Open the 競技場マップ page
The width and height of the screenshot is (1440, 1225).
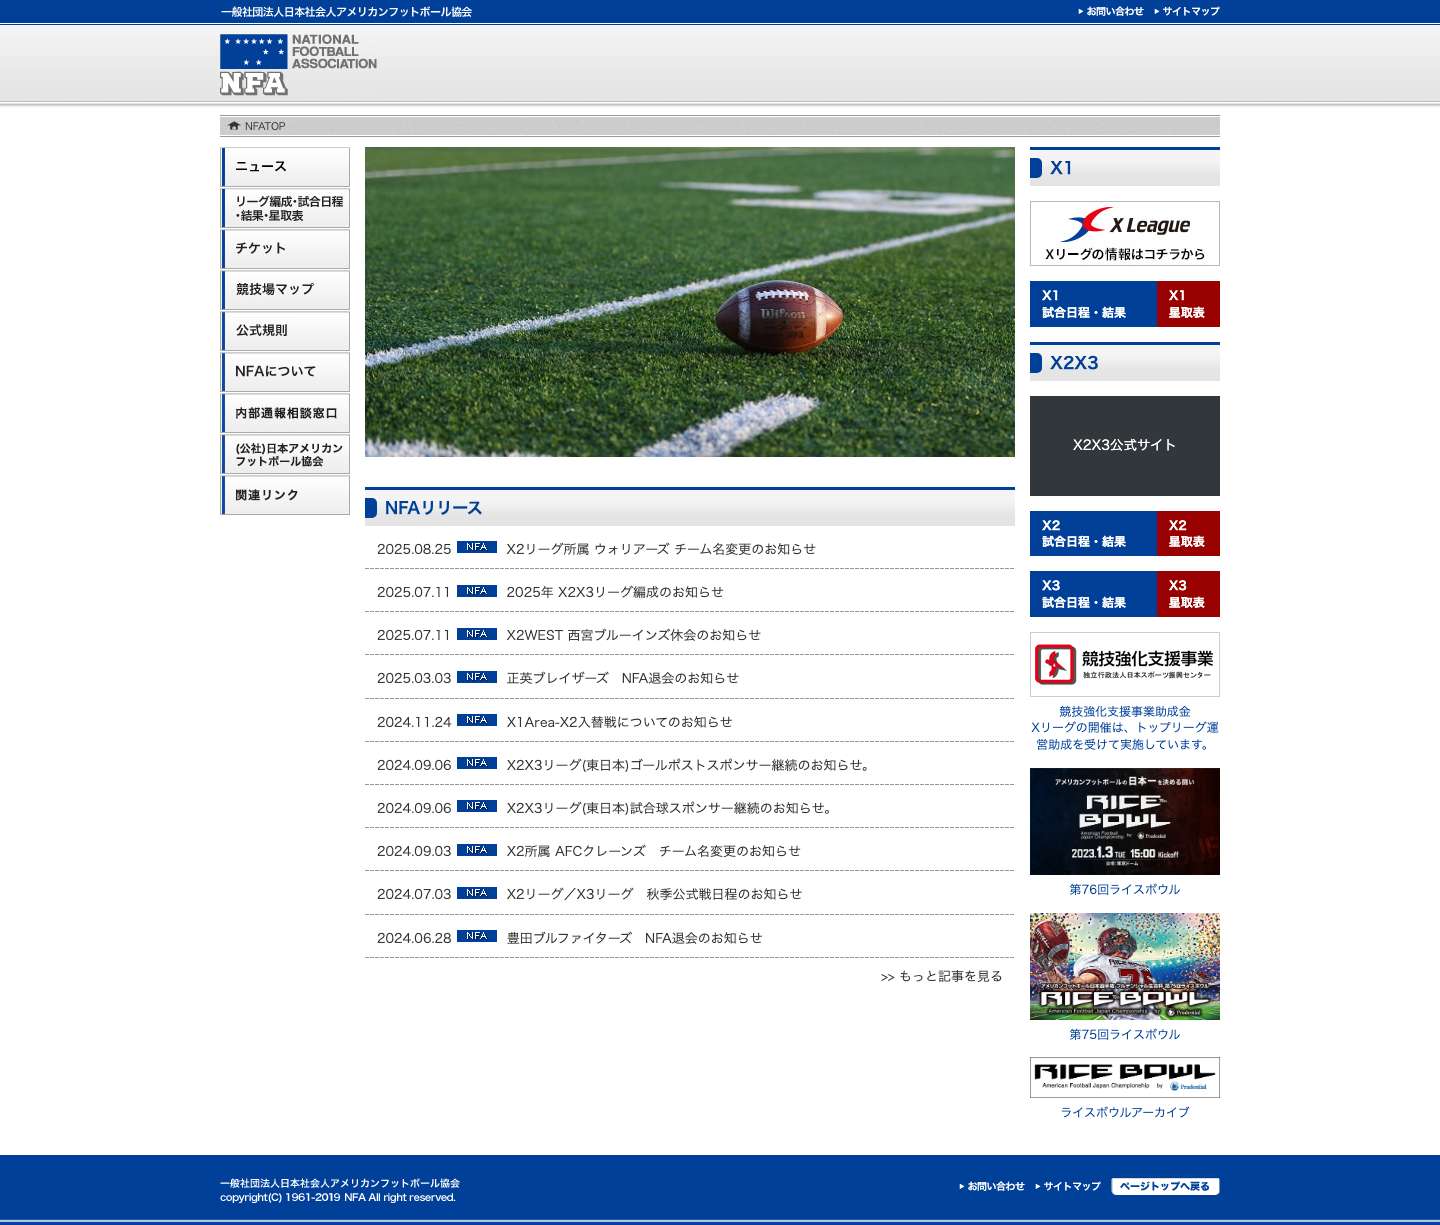point(285,290)
